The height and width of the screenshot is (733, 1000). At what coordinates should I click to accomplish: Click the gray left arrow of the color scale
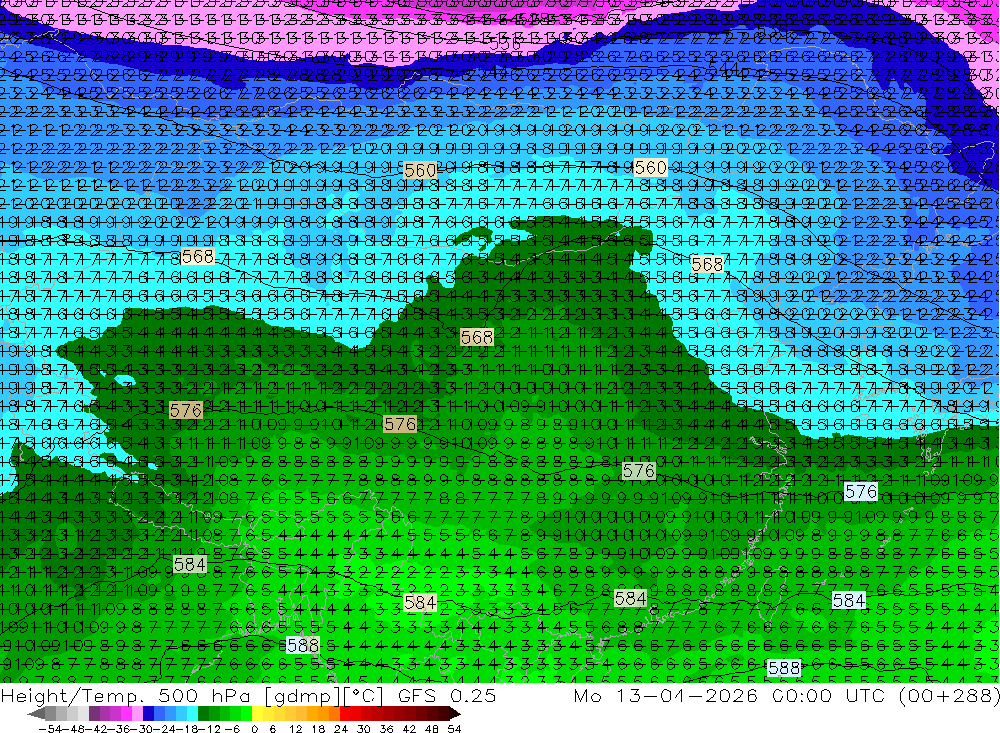click(x=36, y=714)
